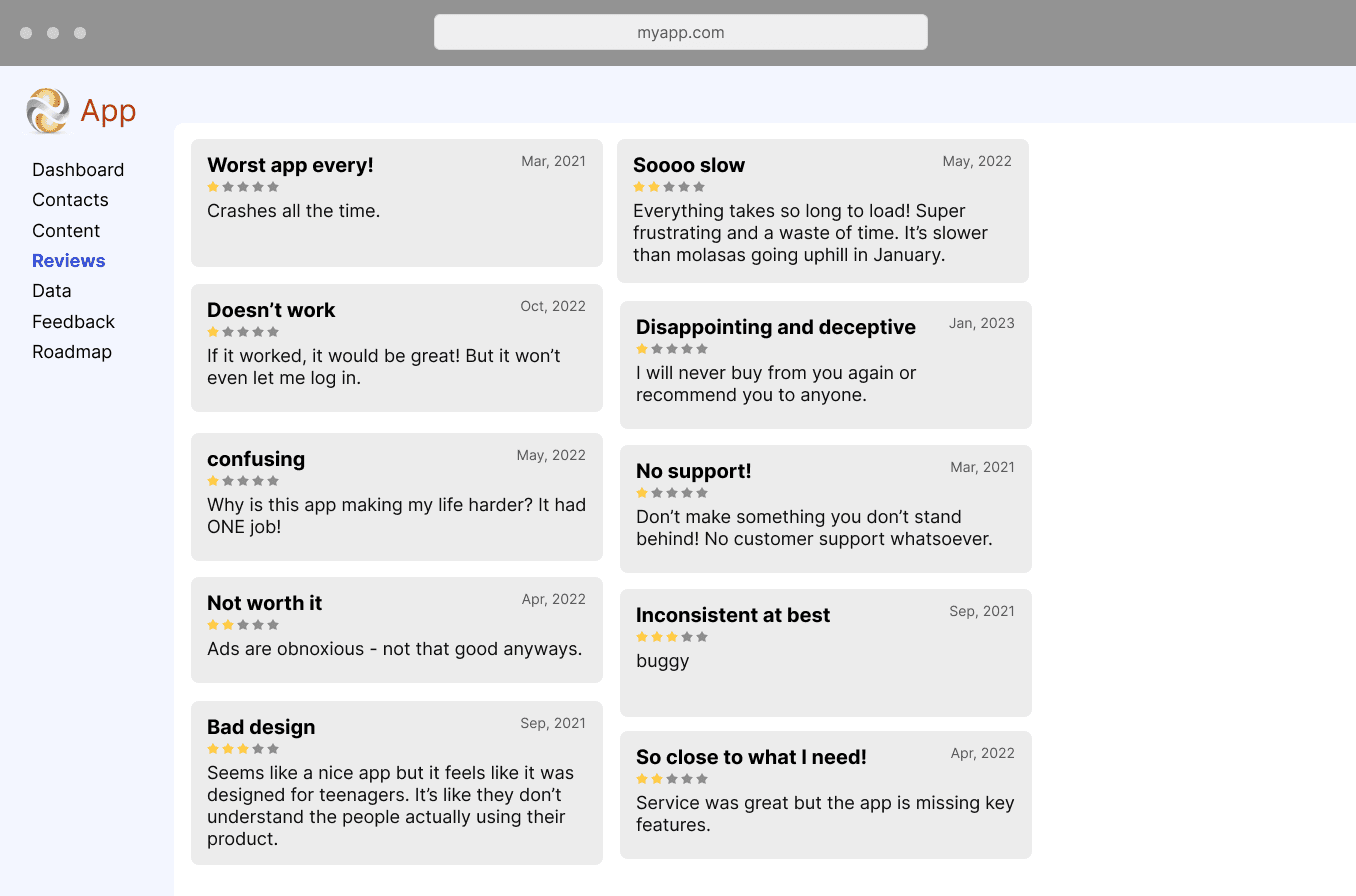This screenshot has height=896, width=1356.
Task: Navigate to Data in the sidebar
Action: (x=52, y=291)
